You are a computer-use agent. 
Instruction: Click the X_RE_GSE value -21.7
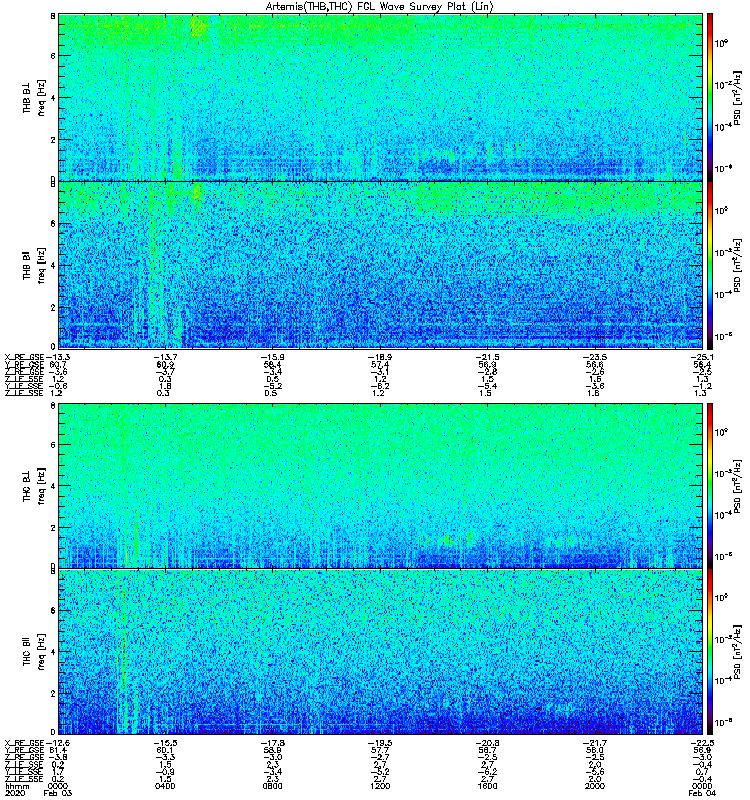click(595, 743)
